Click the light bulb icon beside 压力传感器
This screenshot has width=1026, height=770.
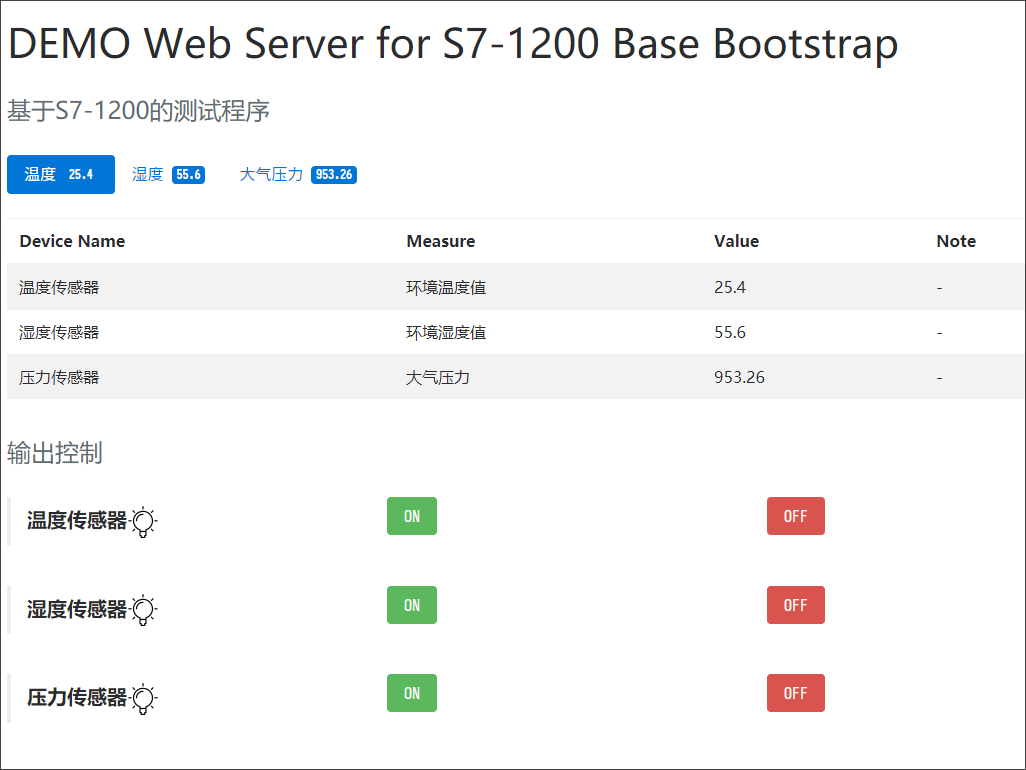143,698
